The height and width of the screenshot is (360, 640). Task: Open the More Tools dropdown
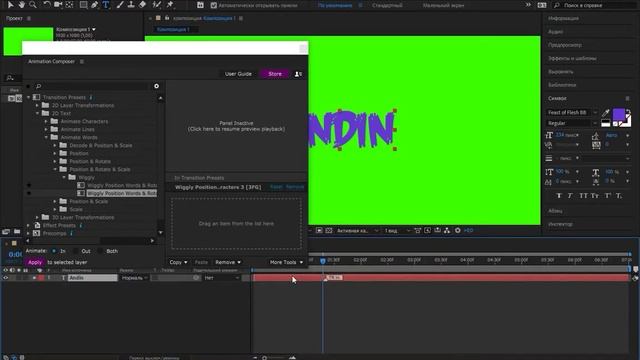pyautogui.click(x=287, y=262)
